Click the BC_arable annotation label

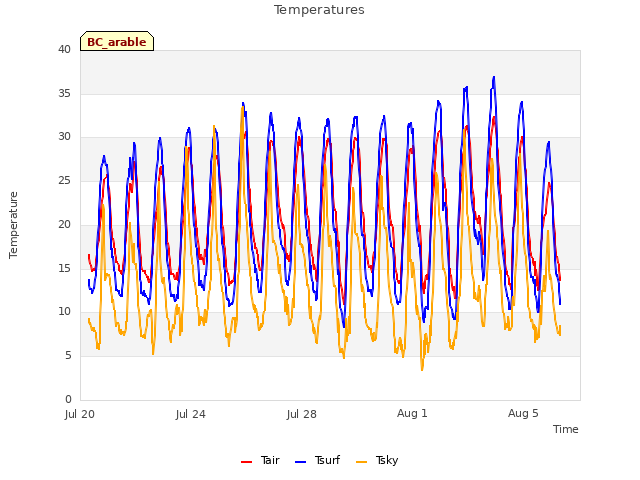(x=117, y=42)
